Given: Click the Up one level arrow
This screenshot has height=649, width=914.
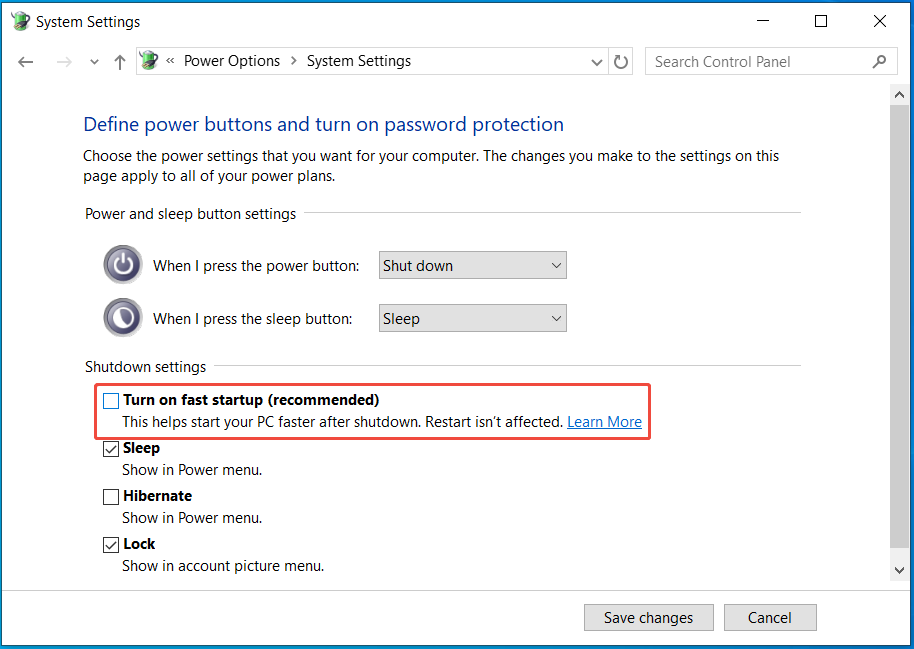Looking at the screenshot, I should [x=119, y=61].
